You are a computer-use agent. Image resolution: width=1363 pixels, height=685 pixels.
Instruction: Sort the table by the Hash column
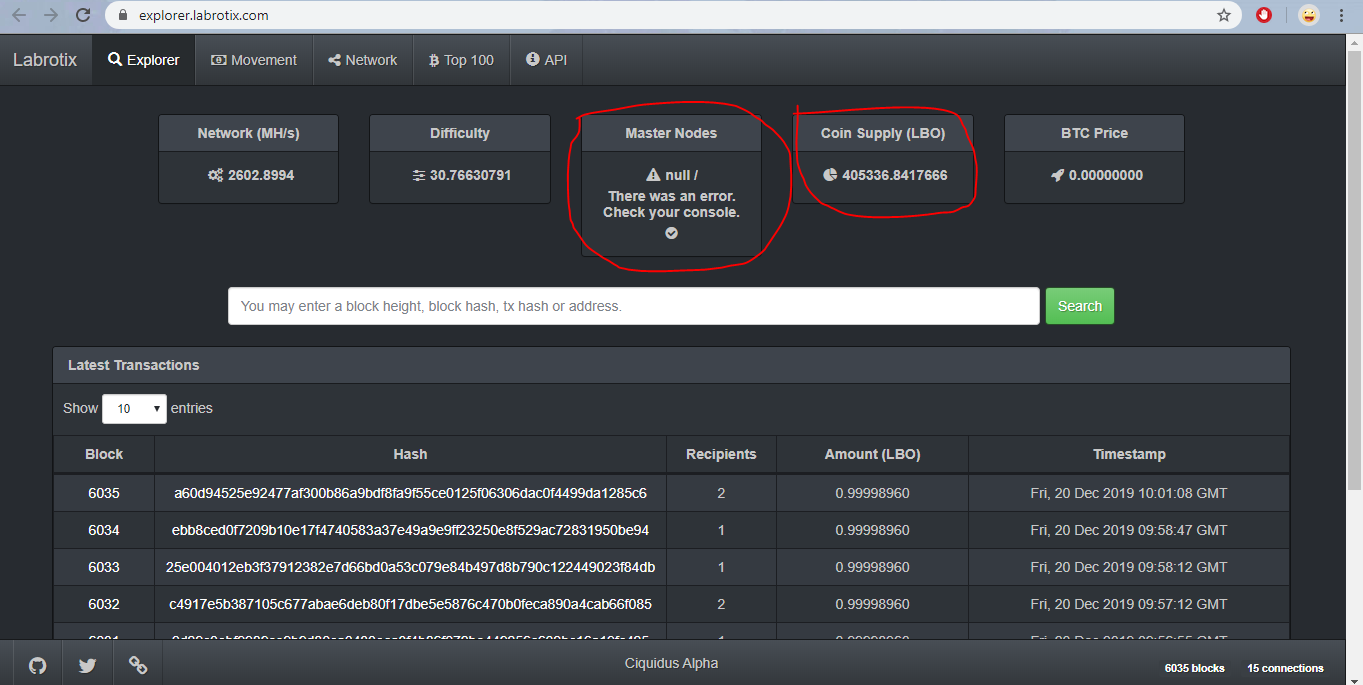click(x=410, y=454)
